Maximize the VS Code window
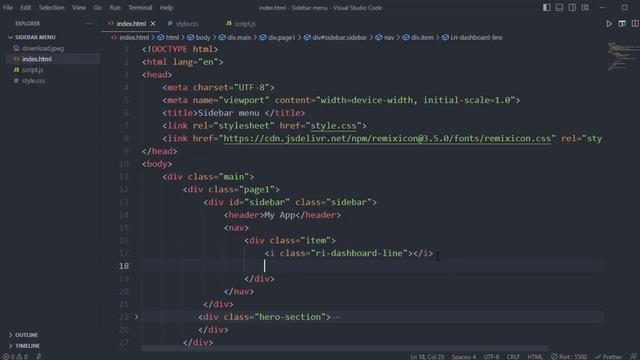This screenshot has height=360, width=640. click(624, 7)
